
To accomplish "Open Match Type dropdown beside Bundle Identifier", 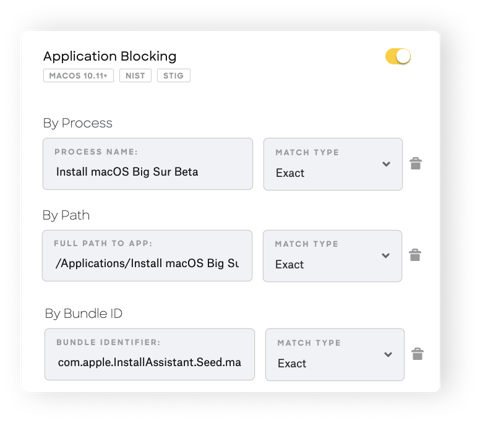I will pos(335,355).
